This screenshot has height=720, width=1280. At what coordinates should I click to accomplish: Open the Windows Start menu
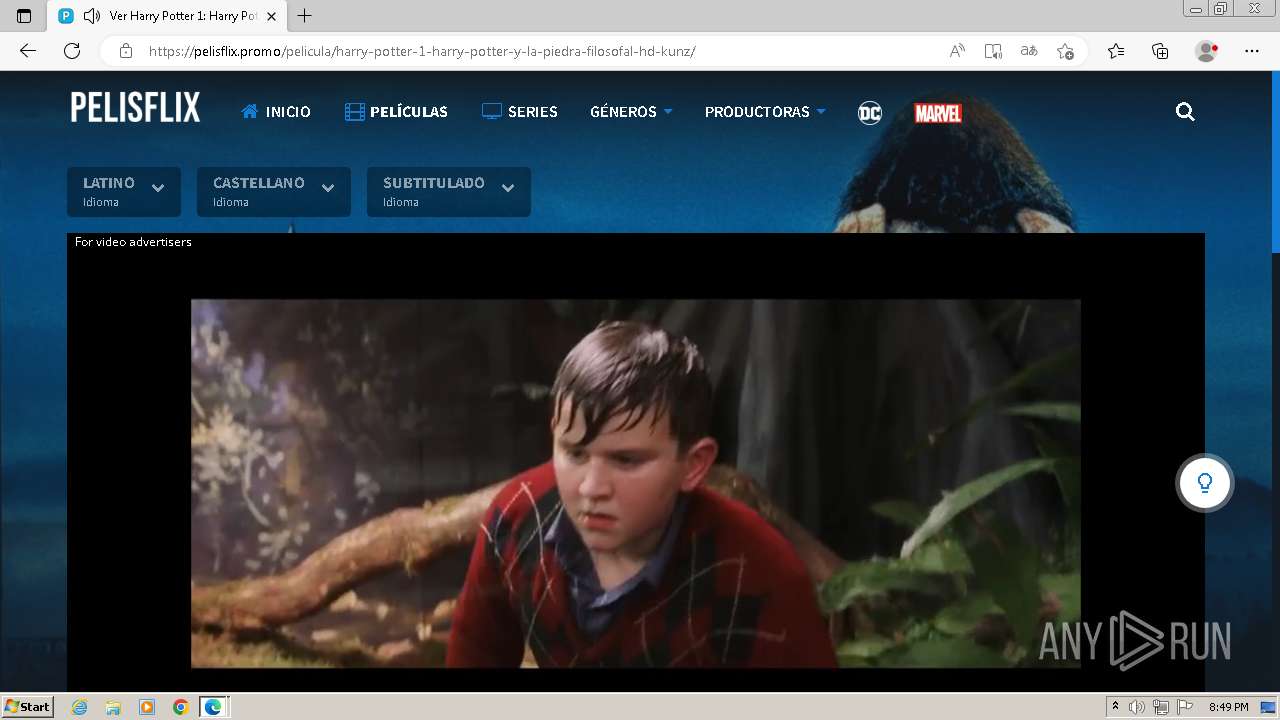pos(27,706)
